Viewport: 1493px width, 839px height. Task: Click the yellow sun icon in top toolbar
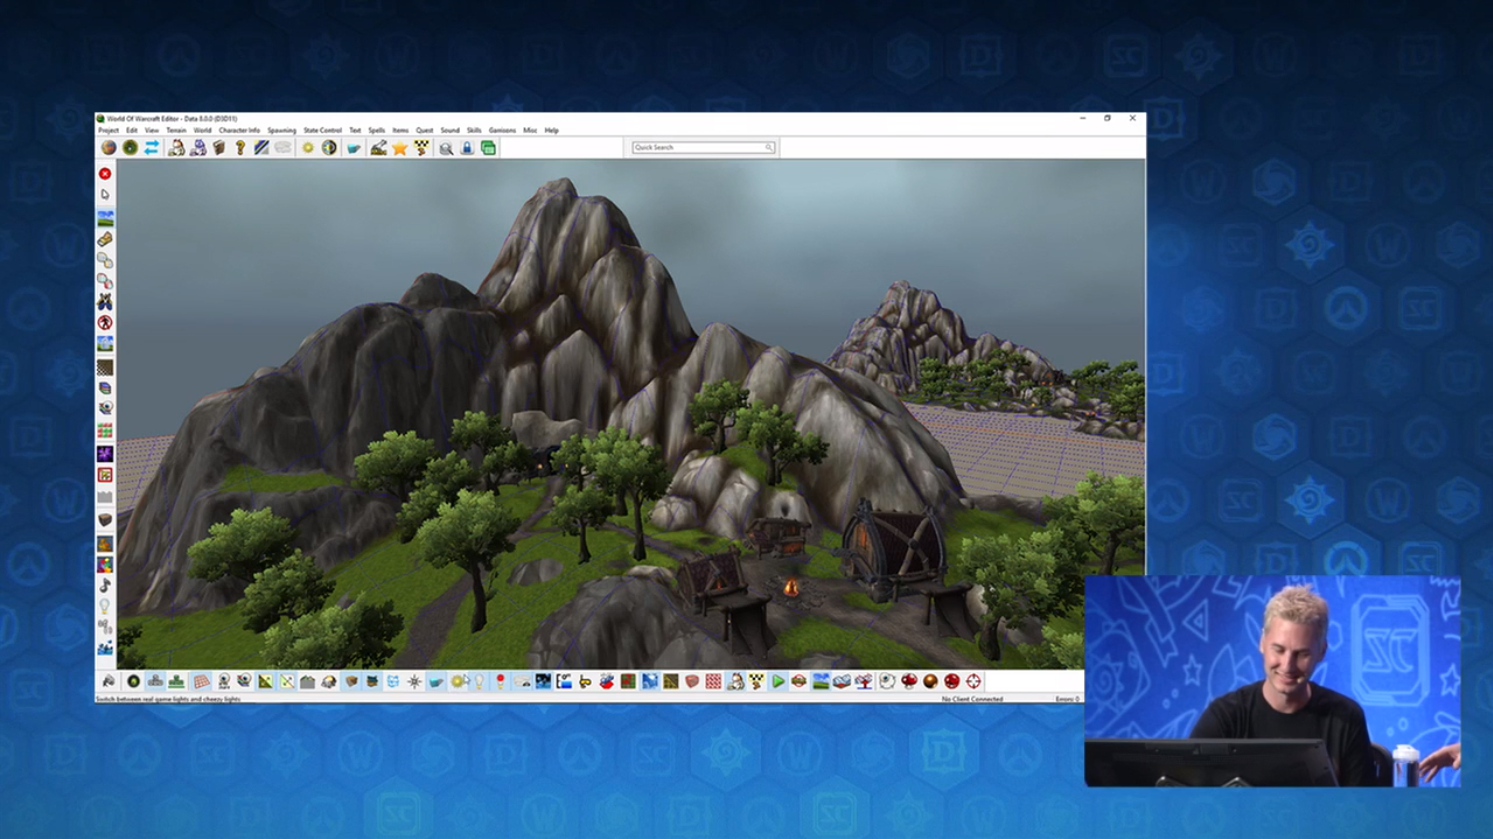[308, 148]
